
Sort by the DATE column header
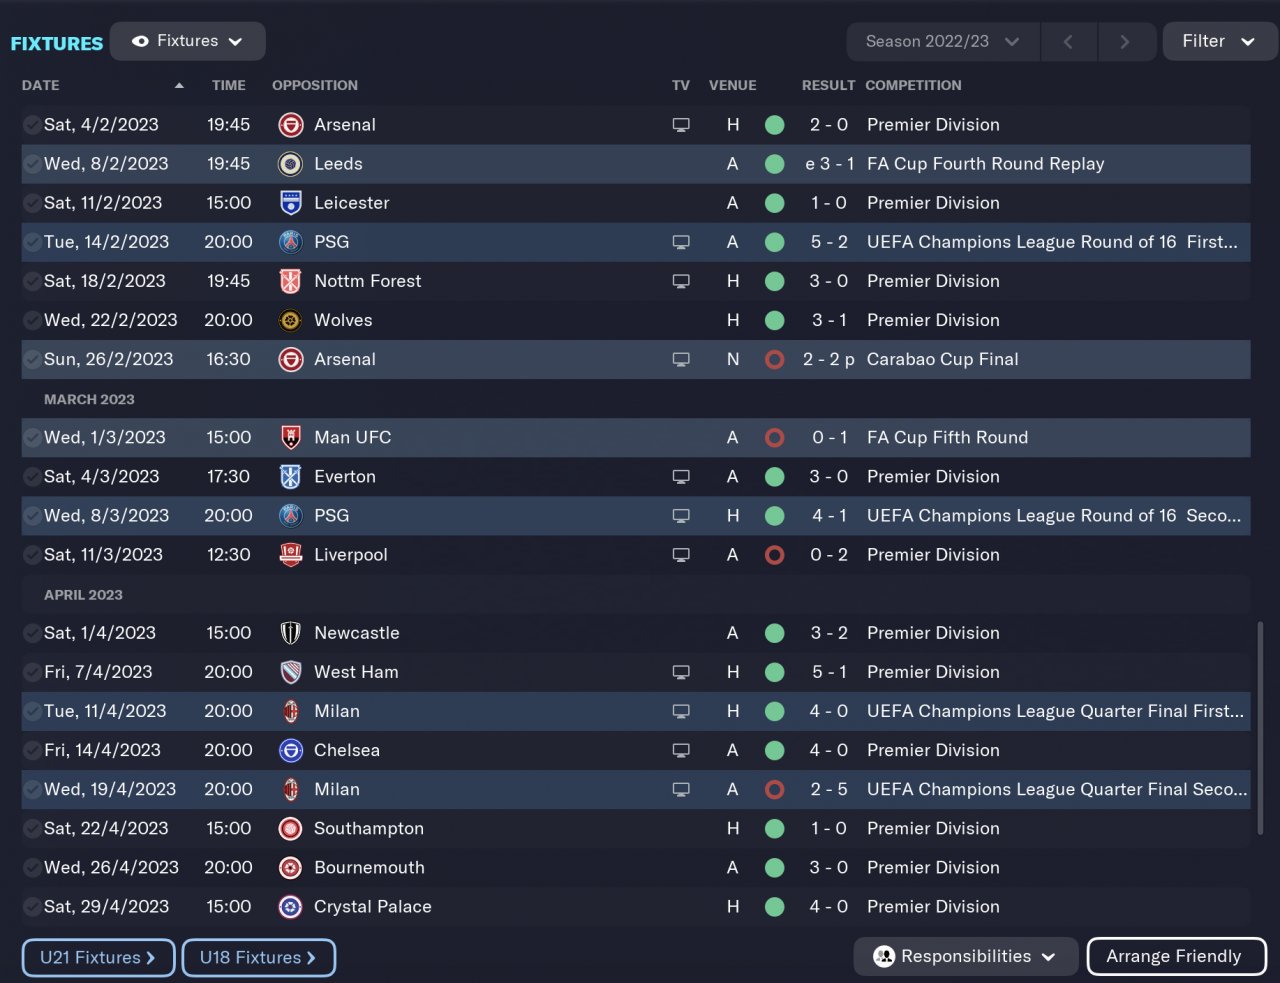(x=41, y=85)
